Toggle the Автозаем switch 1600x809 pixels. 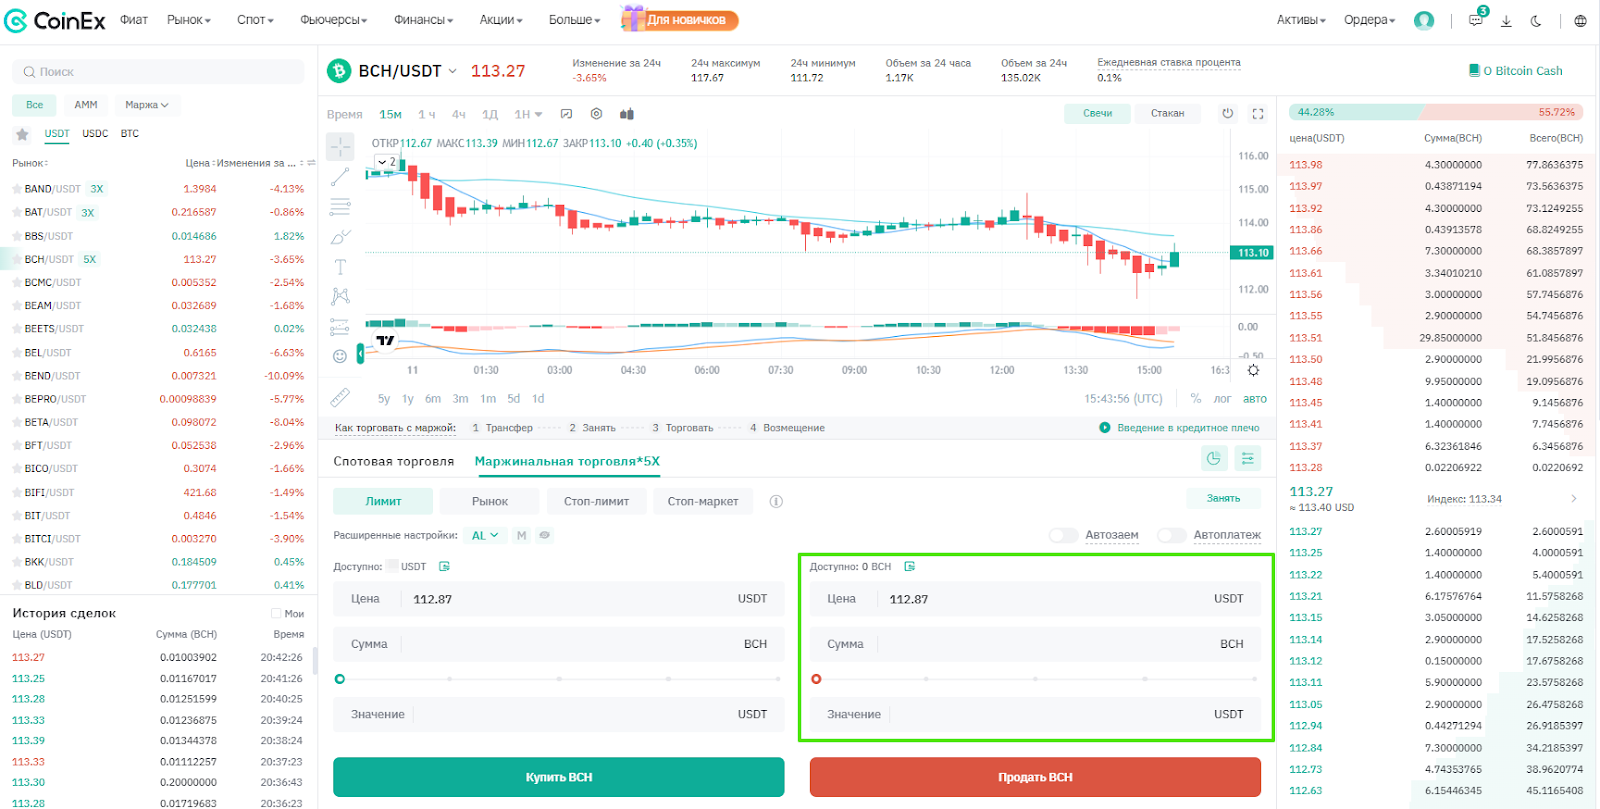pyautogui.click(x=1063, y=535)
